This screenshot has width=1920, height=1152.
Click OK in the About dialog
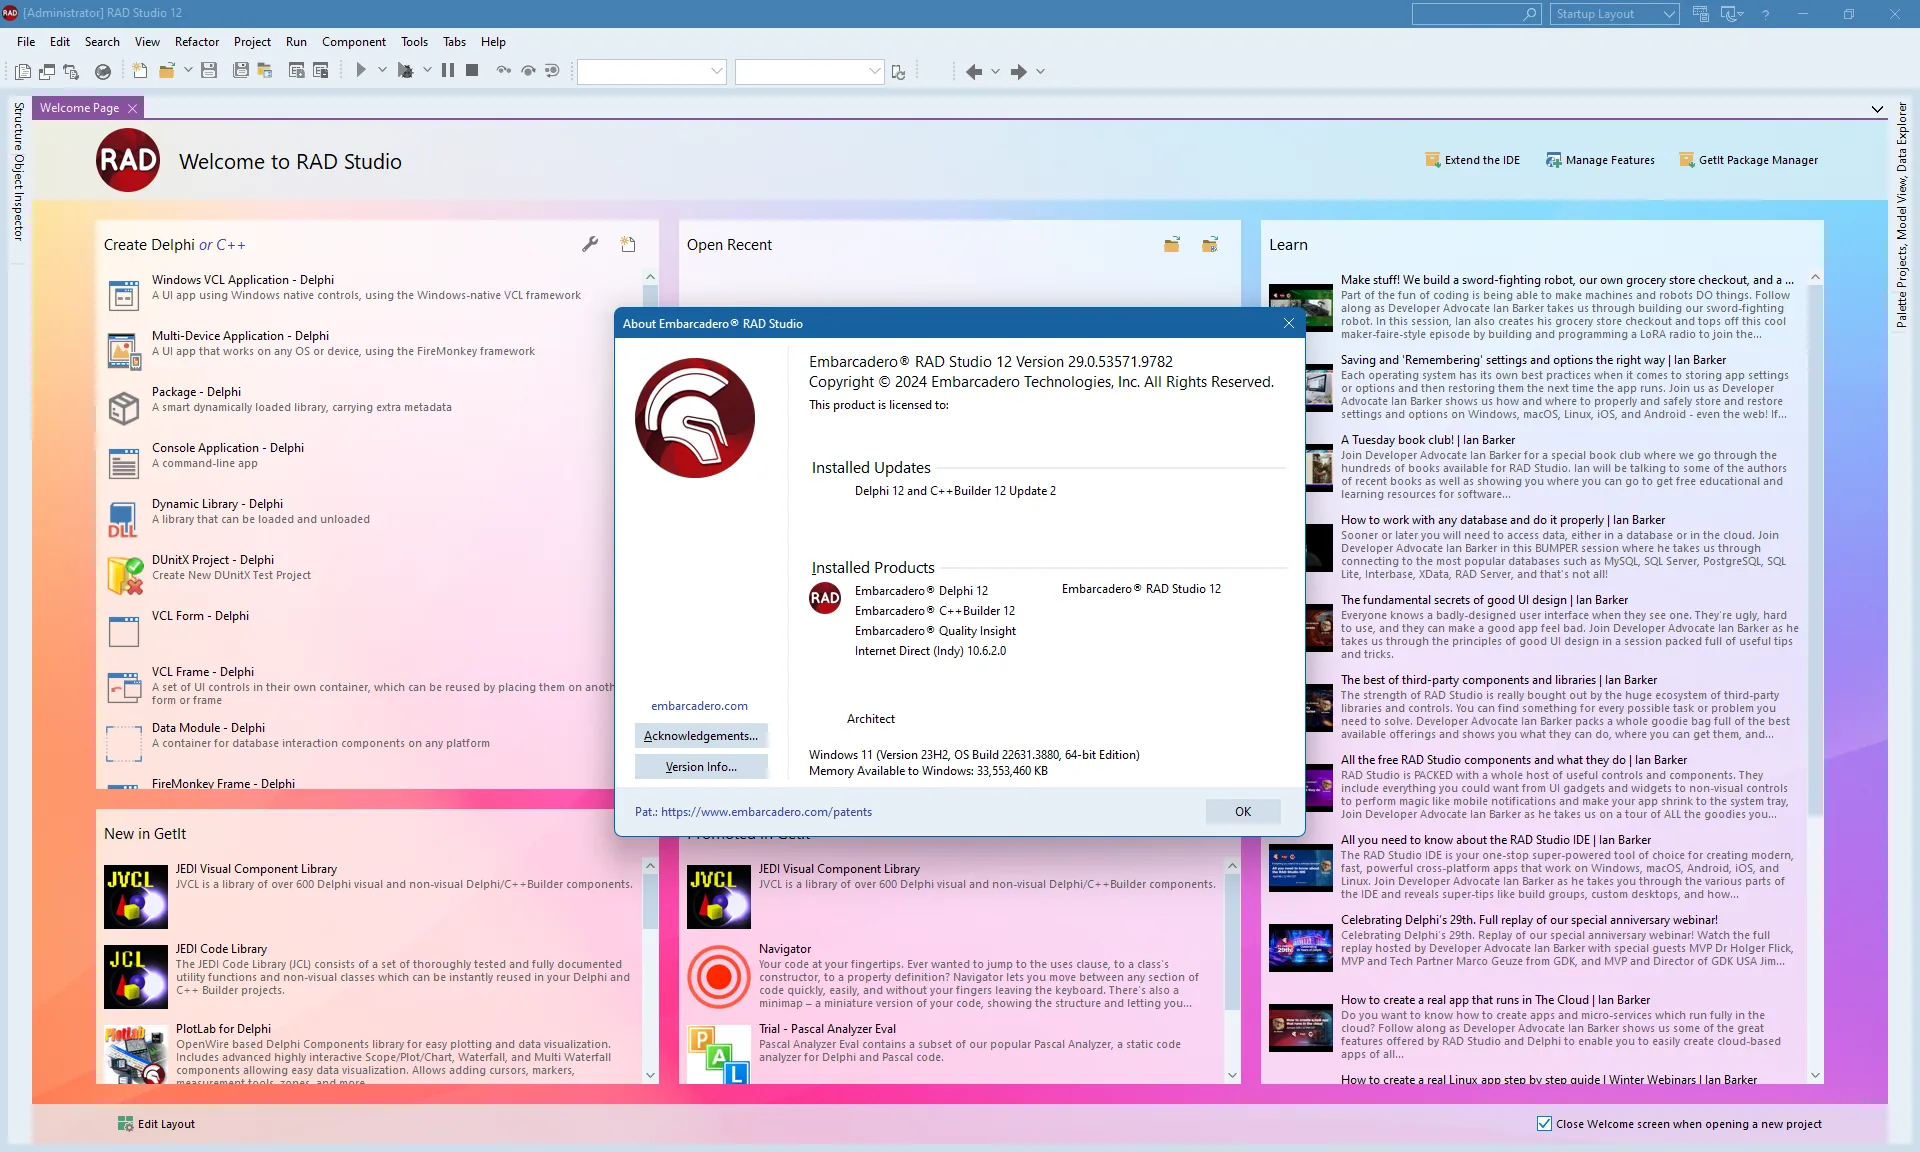(1243, 812)
